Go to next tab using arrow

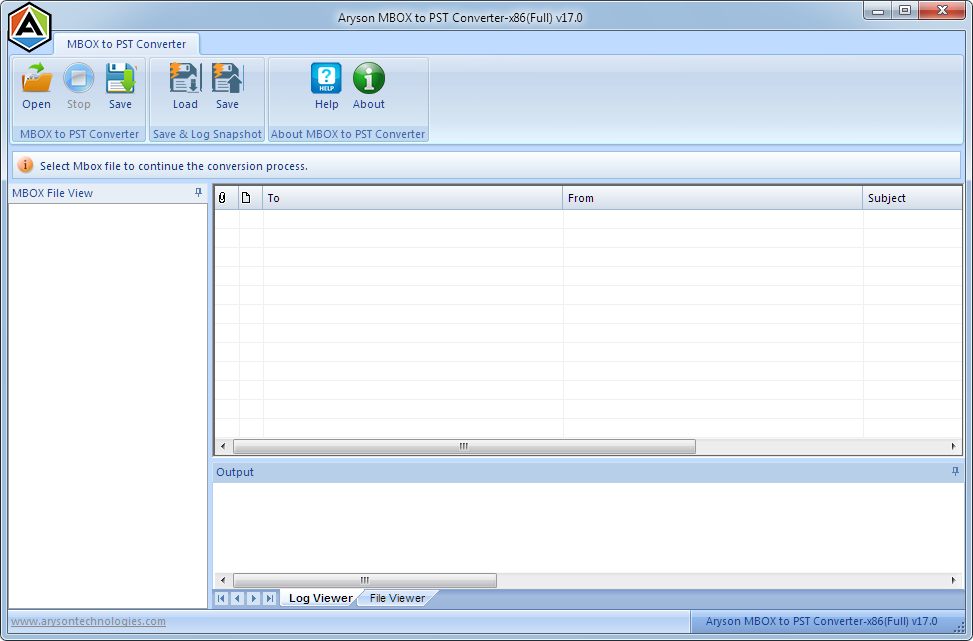coord(253,598)
